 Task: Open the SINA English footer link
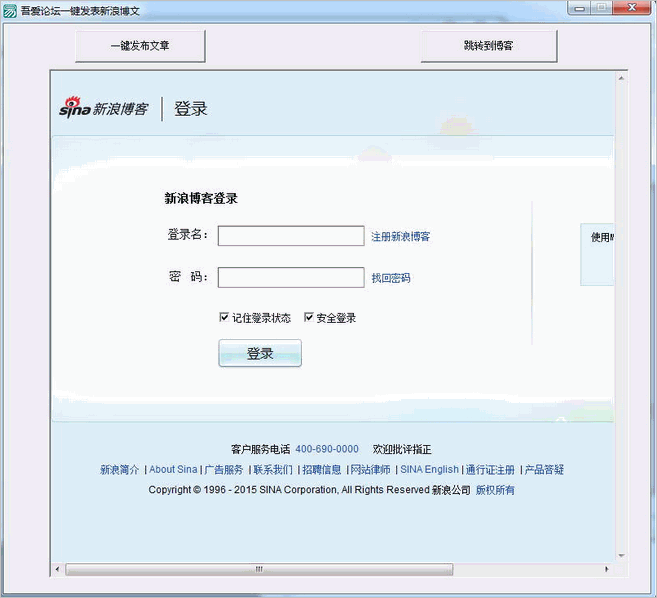pos(429,469)
